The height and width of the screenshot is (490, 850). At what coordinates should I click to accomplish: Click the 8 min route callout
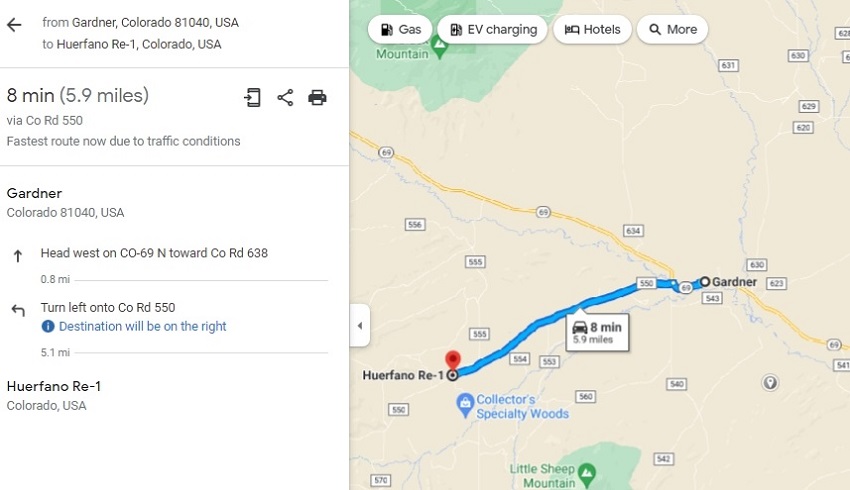tap(596, 333)
